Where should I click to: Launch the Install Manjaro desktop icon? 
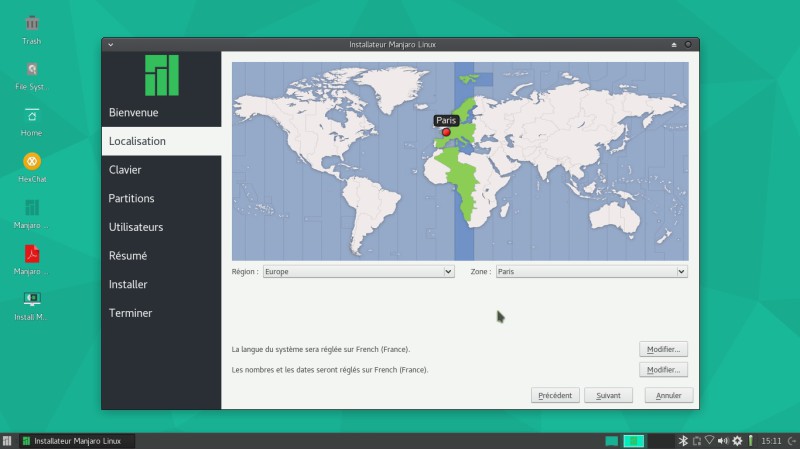(32, 299)
